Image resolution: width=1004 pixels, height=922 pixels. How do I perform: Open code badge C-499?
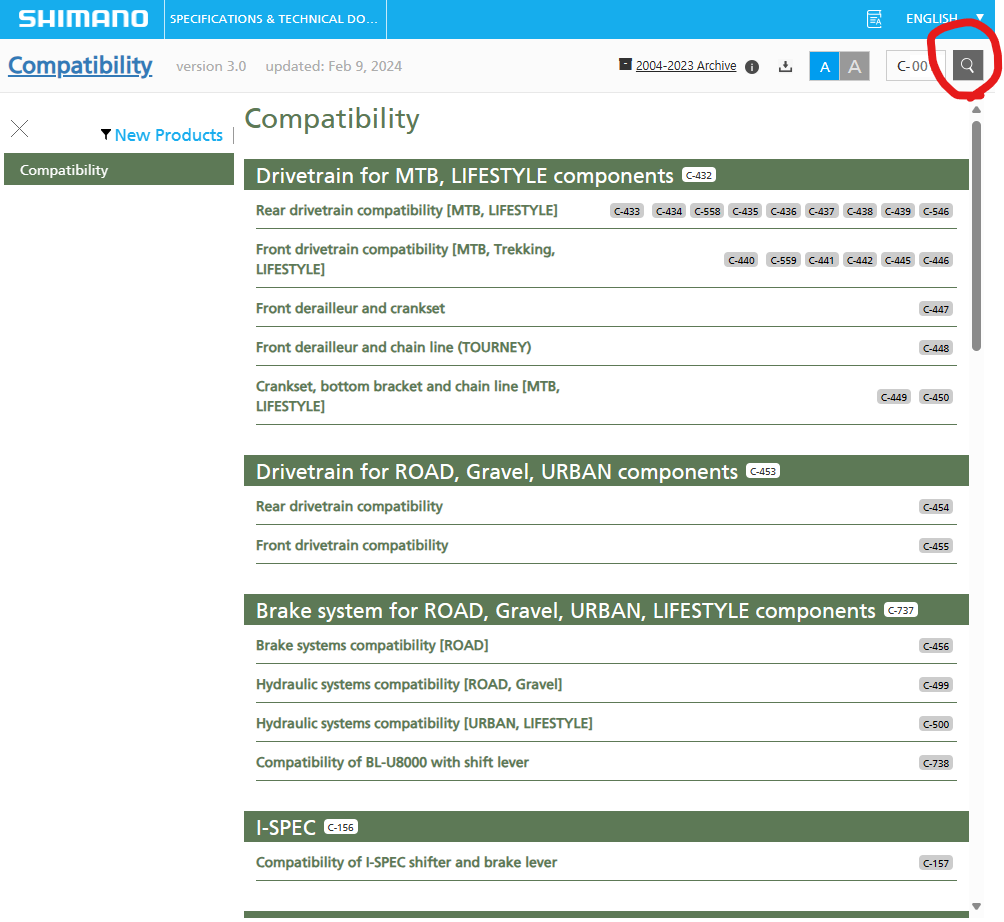[936, 685]
